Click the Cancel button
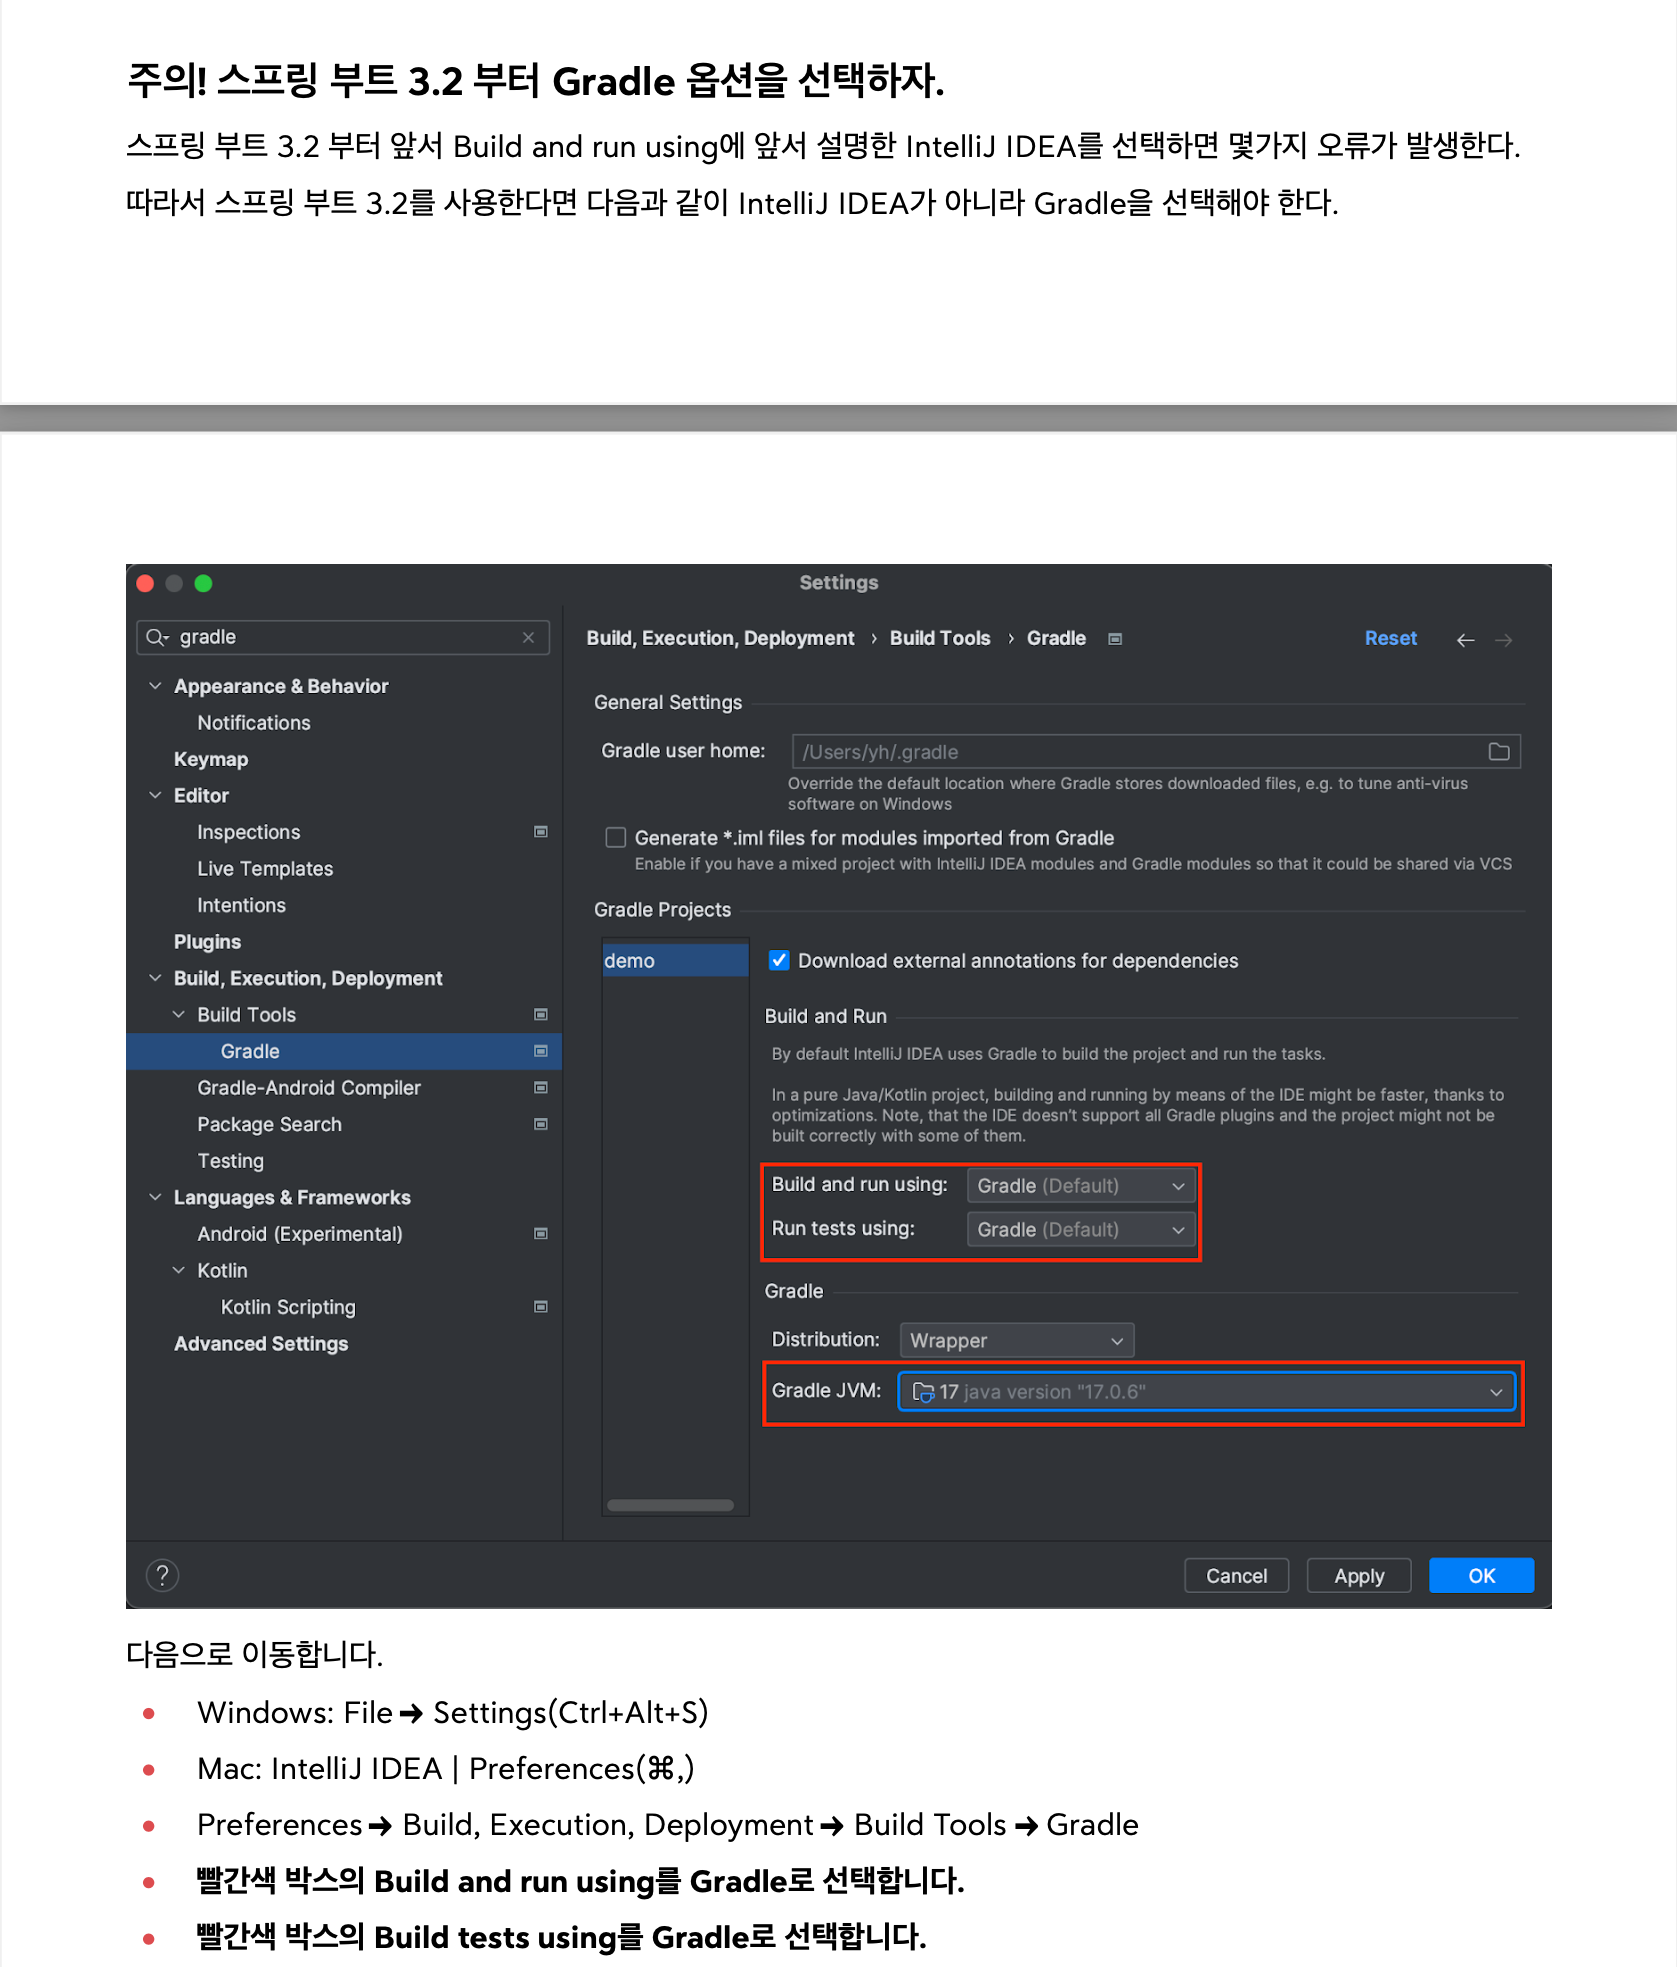Viewport: 1677px width, 1967px height. tap(1236, 1576)
